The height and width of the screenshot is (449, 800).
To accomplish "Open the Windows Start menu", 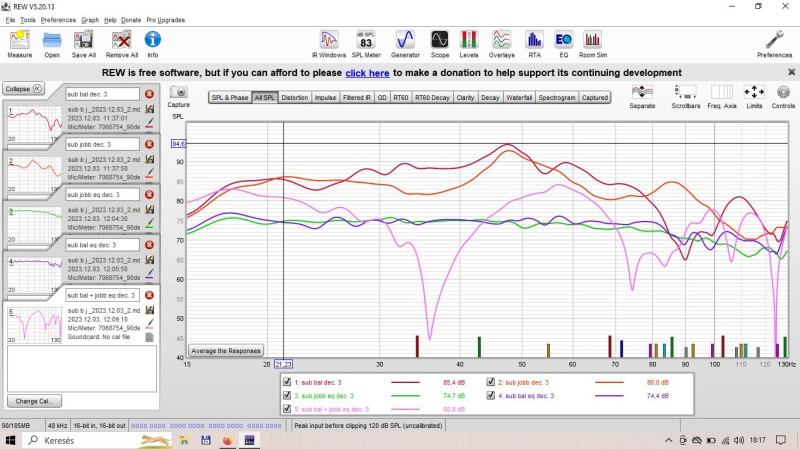I will (x=10, y=440).
